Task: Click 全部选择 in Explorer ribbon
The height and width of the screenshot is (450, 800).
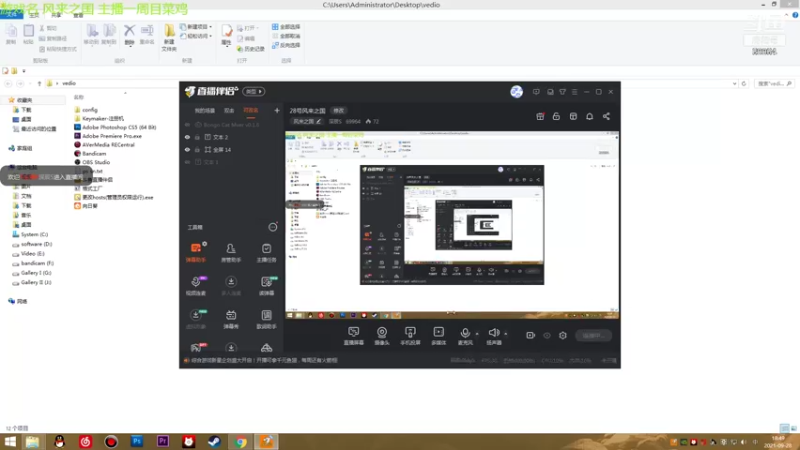Action: pos(286,27)
